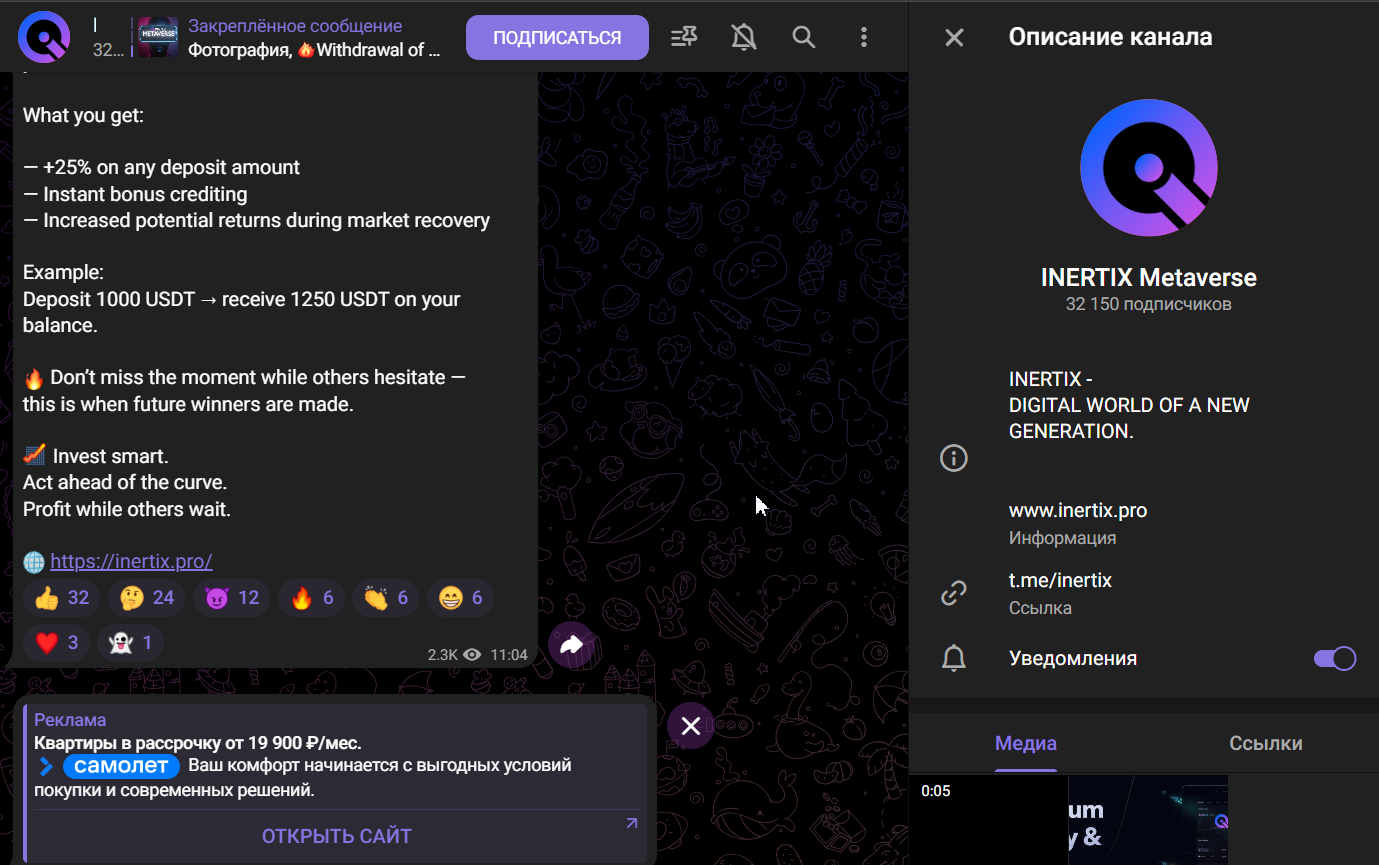
Task: Switch to the Медиа tab
Action: [1026, 743]
